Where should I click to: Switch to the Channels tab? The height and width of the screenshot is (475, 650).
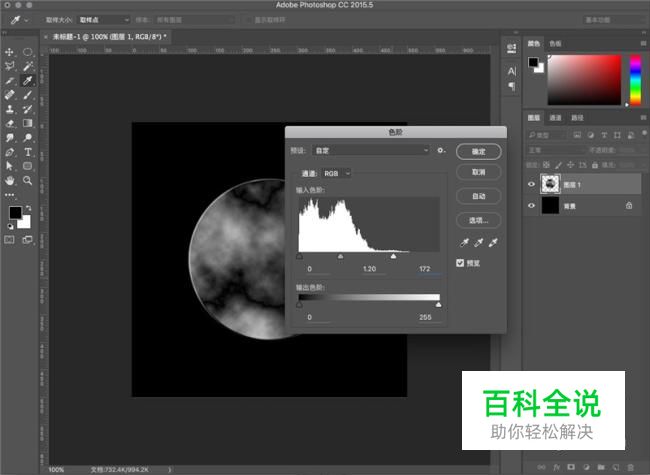click(x=555, y=118)
